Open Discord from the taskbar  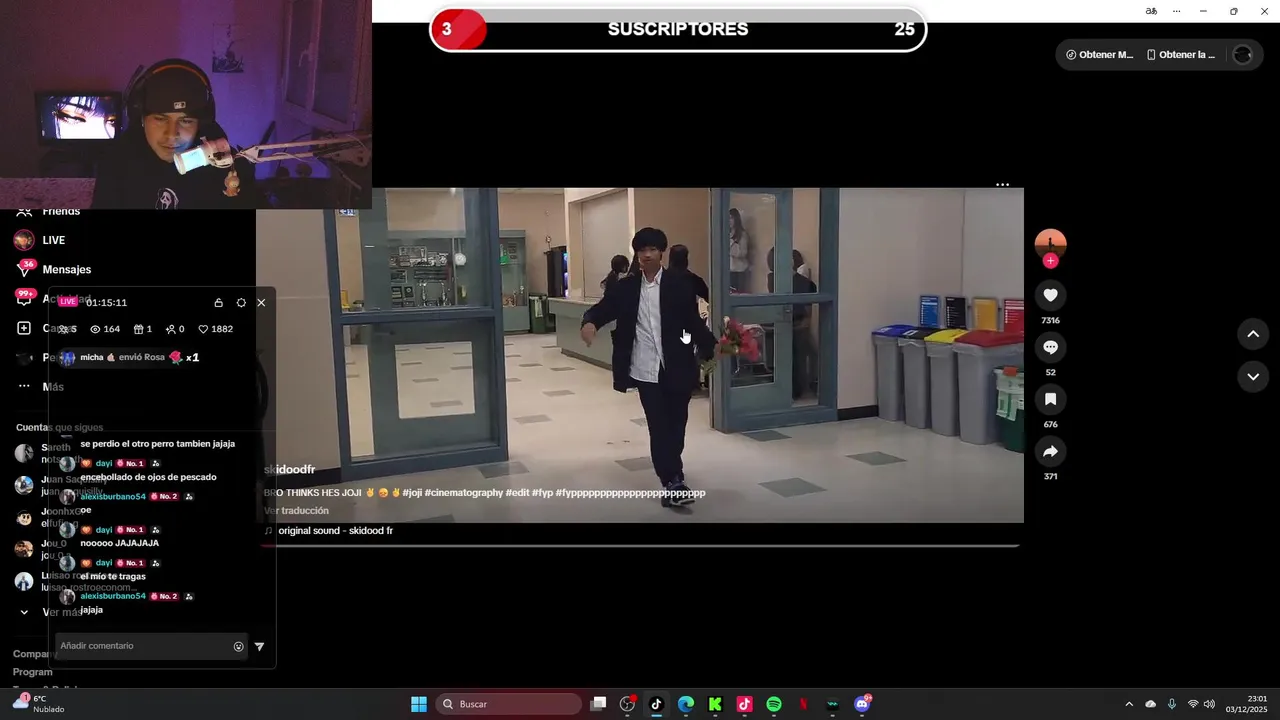[862, 704]
